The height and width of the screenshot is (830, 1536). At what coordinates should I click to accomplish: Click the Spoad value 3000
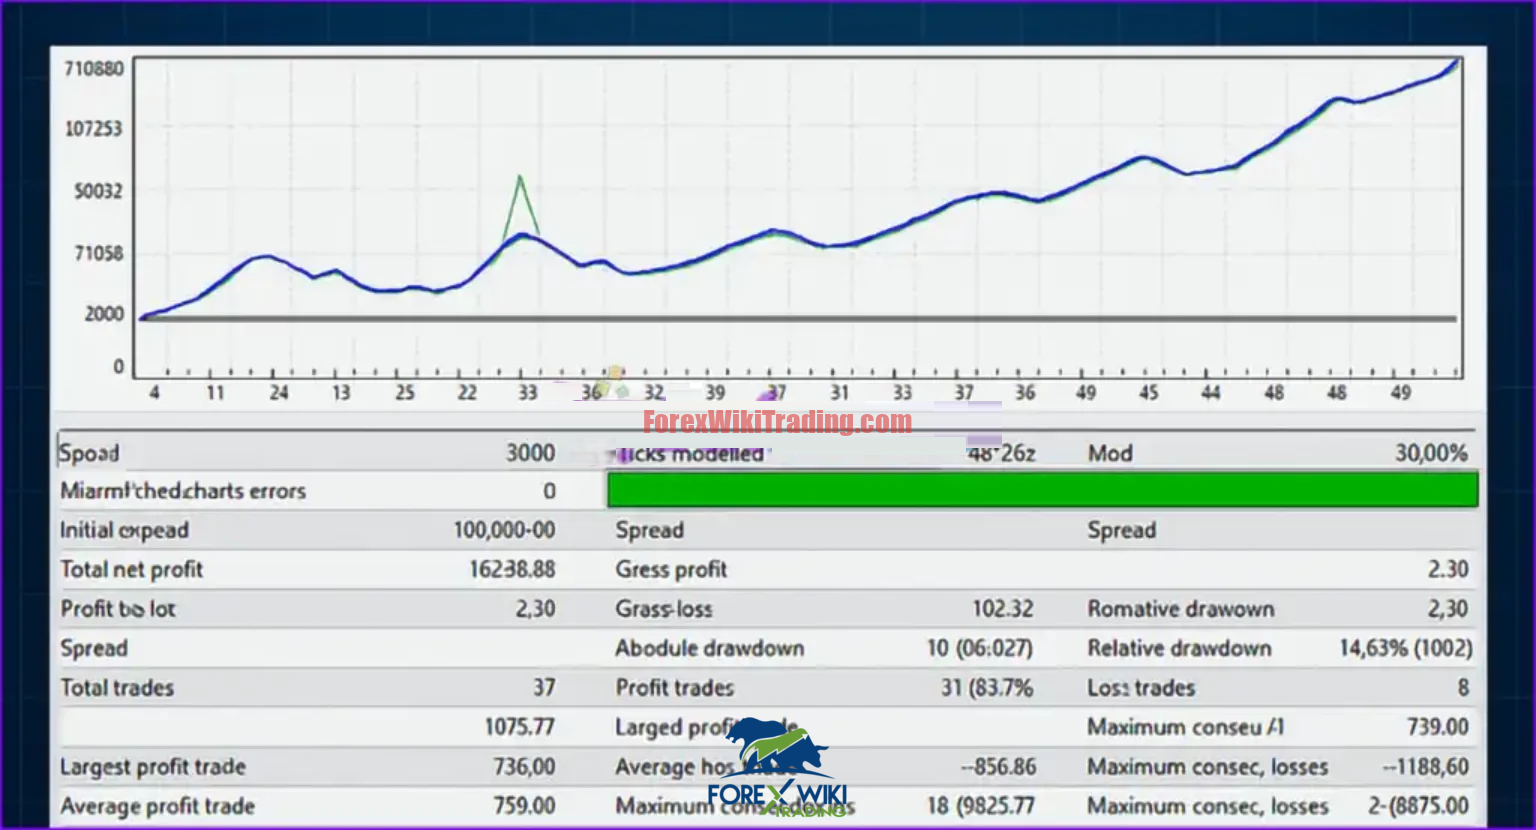coord(530,453)
